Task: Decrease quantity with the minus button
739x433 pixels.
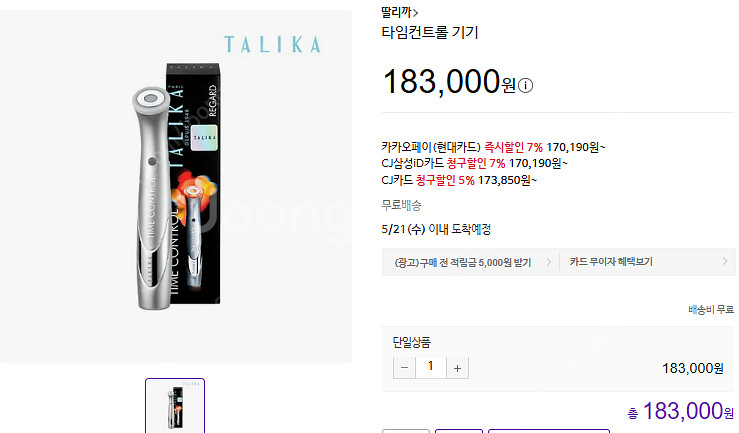Action: point(404,368)
